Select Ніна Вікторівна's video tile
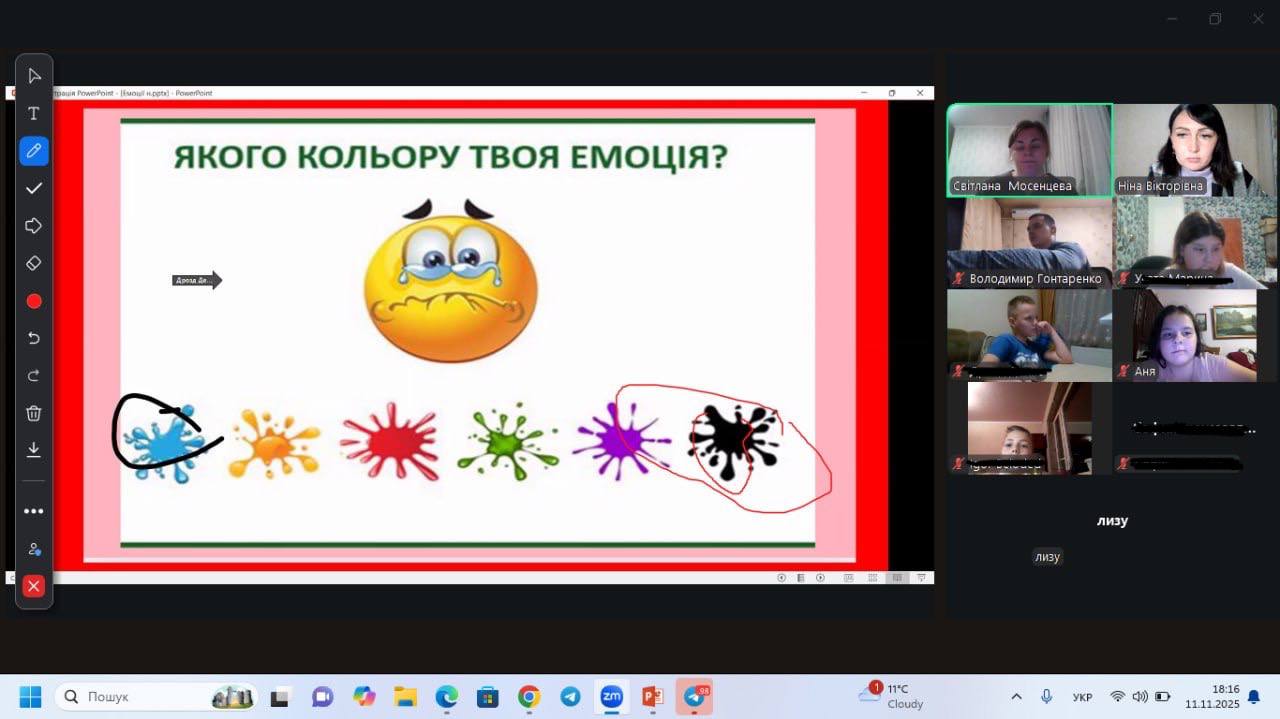The image size is (1280, 719). 1196,150
